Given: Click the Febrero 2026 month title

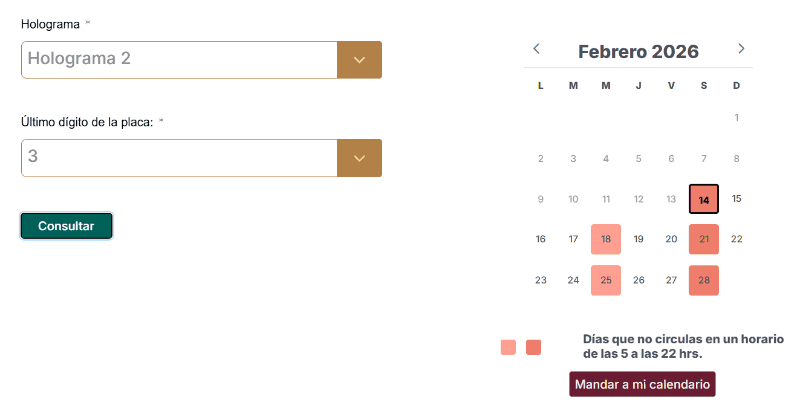Looking at the screenshot, I should pos(638,51).
